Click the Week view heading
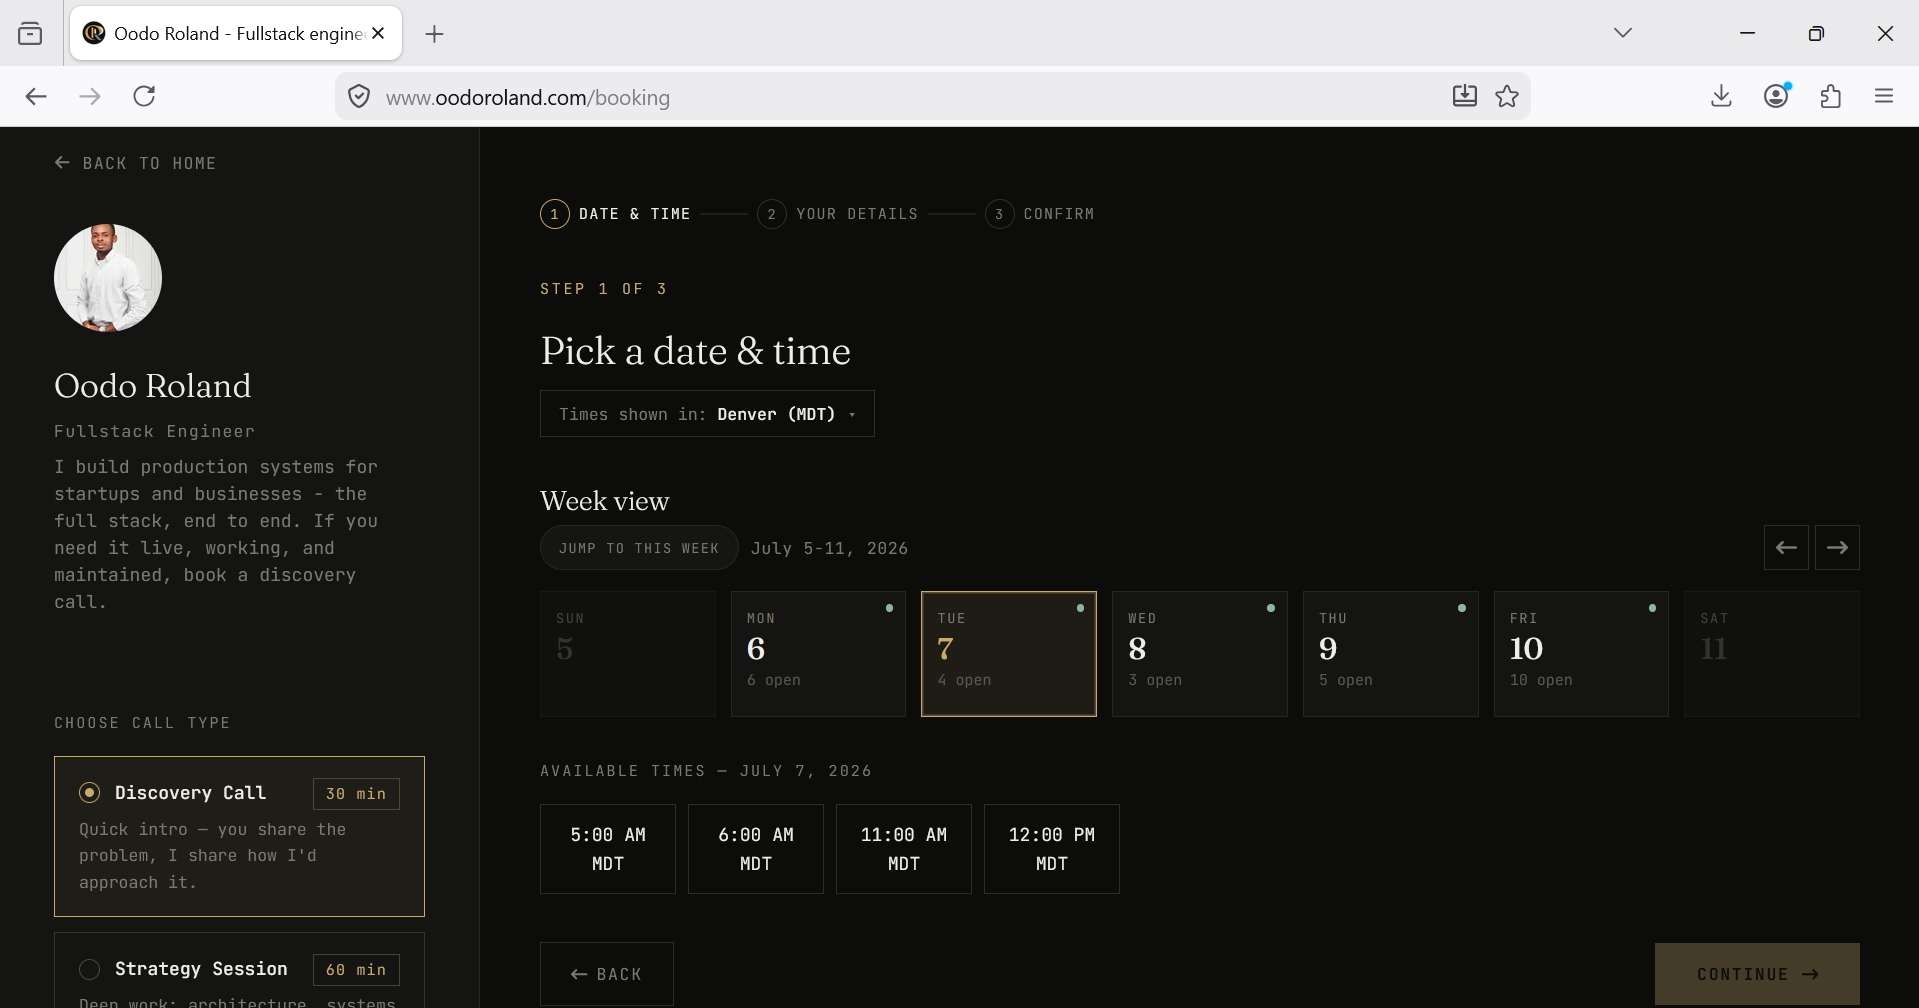Viewport: 1919px width, 1008px height. click(605, 501)
